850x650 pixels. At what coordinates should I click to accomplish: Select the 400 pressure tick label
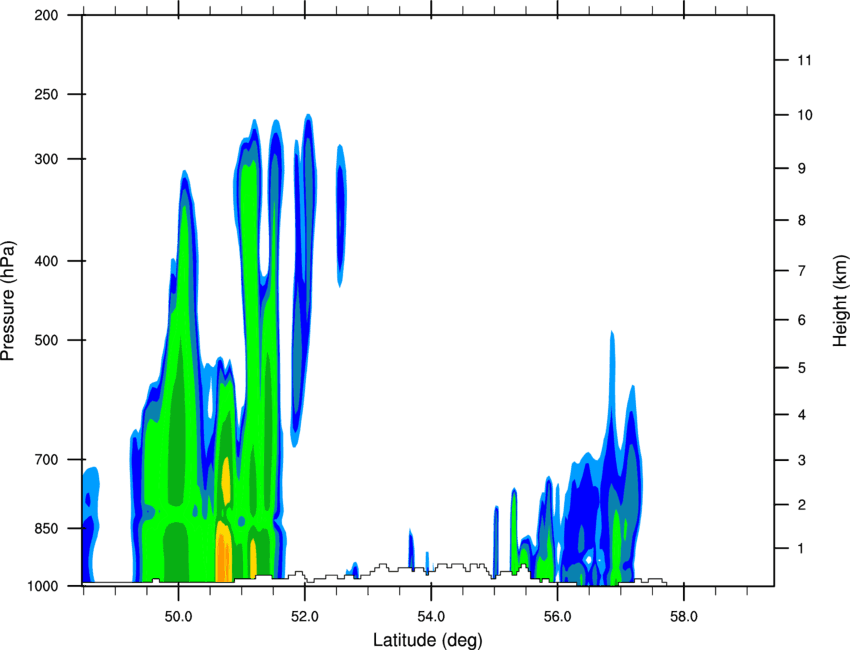[x=46, y=261]
